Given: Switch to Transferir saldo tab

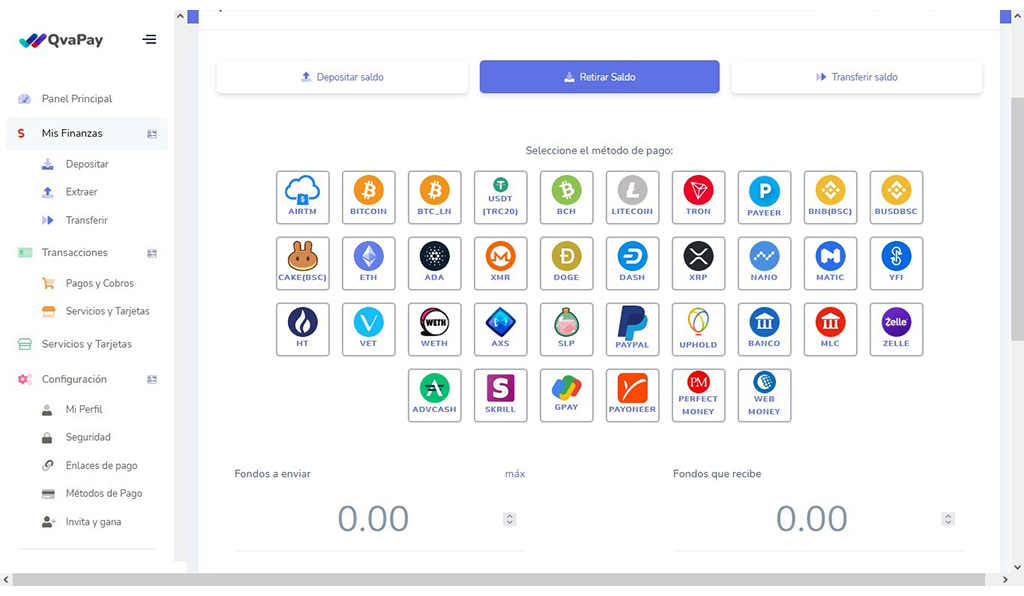Looking at the screenshot, I should click(857, 77).
